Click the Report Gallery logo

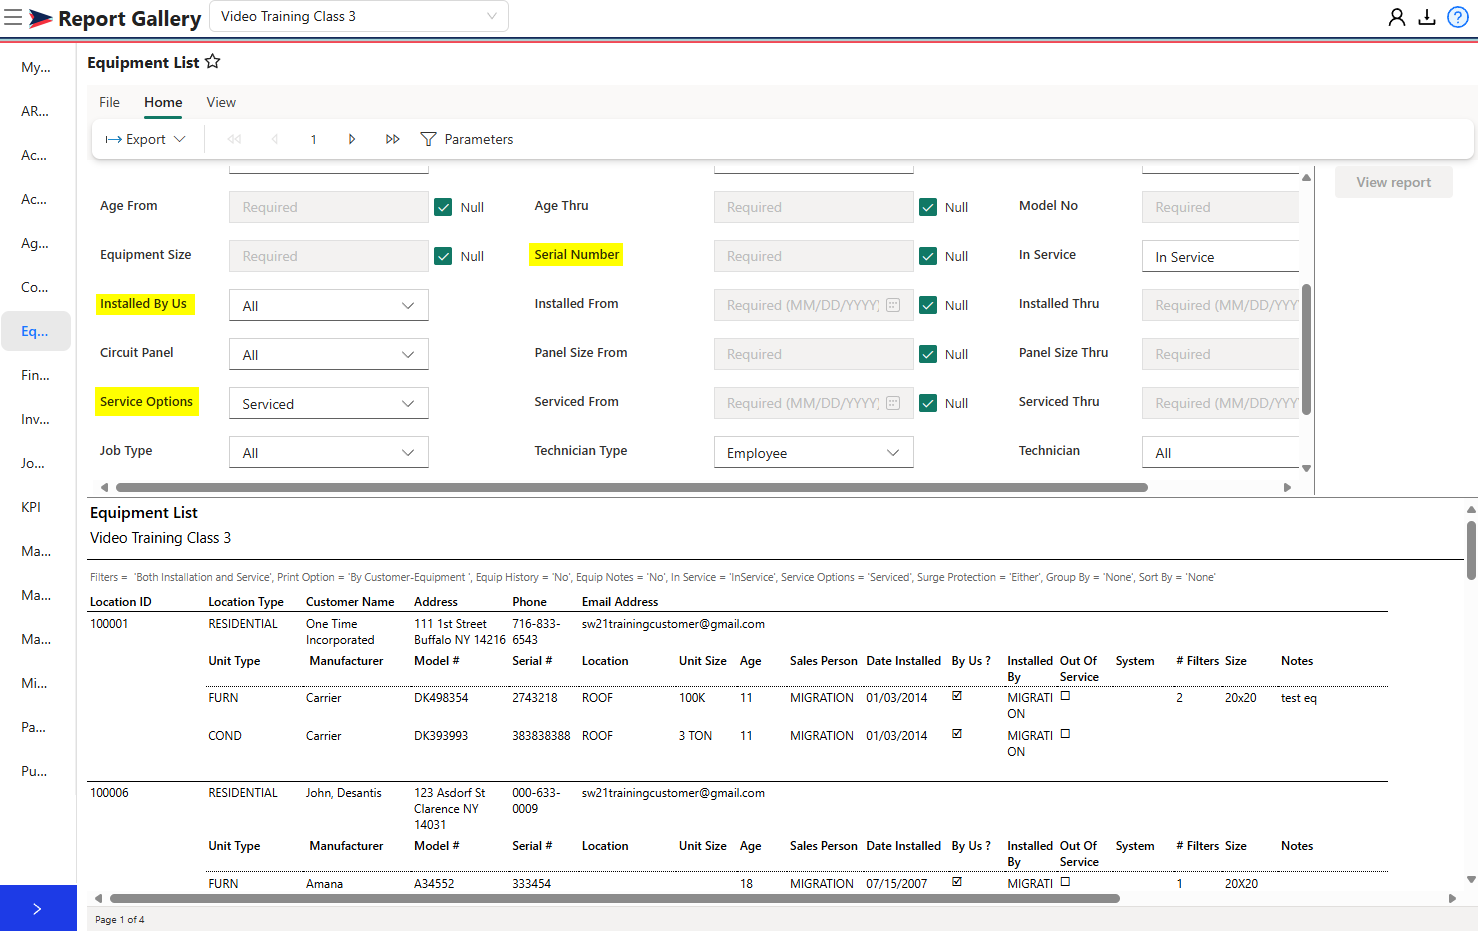(115, 18)
